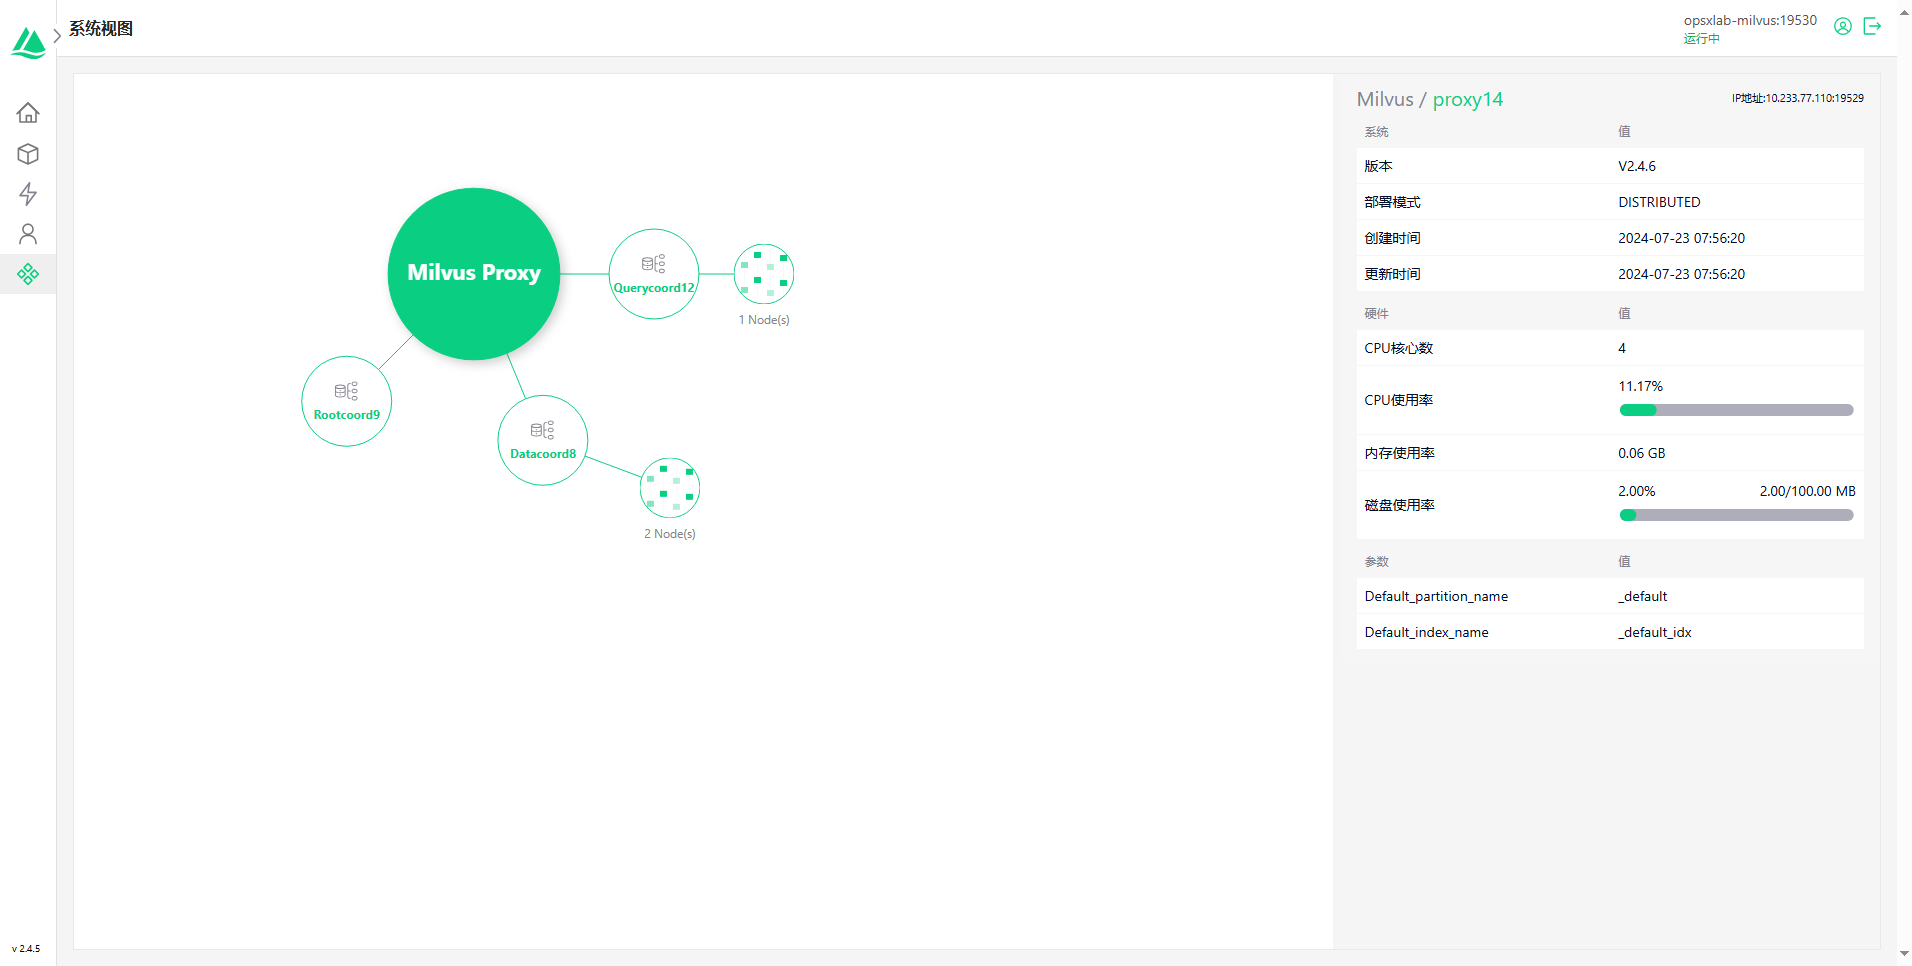Click the _default_idx value
This screenshot has width=1912, height=966.
coord(1655,632)
